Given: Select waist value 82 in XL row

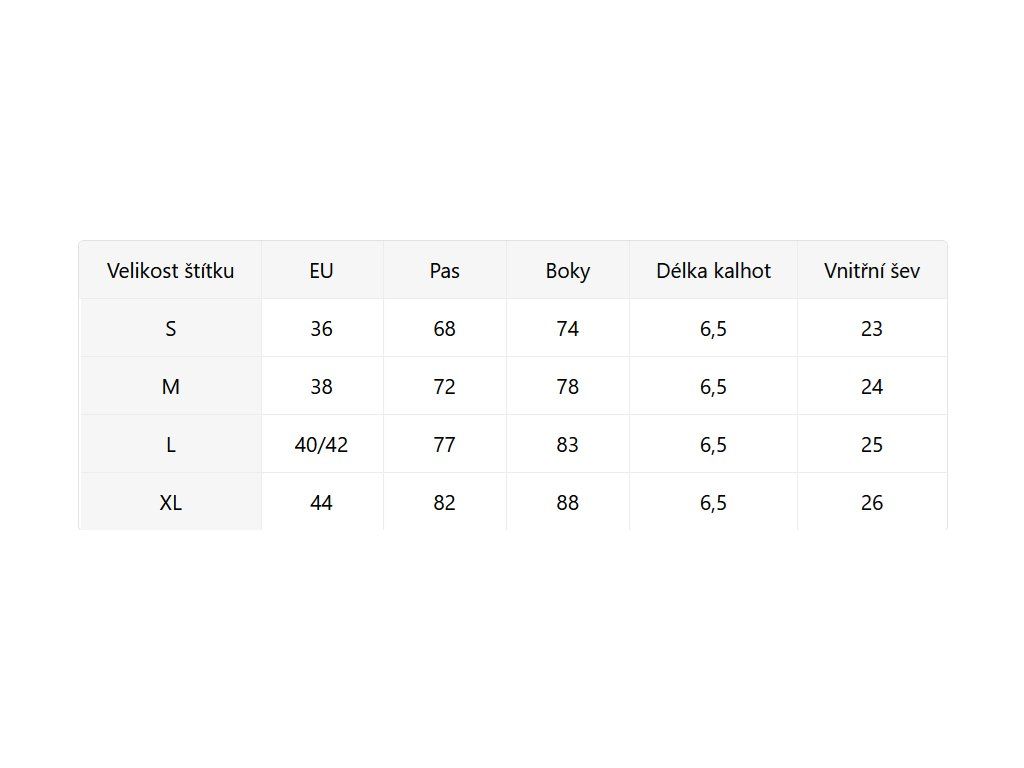Looking at the screenshot, I should pos(444,503).
